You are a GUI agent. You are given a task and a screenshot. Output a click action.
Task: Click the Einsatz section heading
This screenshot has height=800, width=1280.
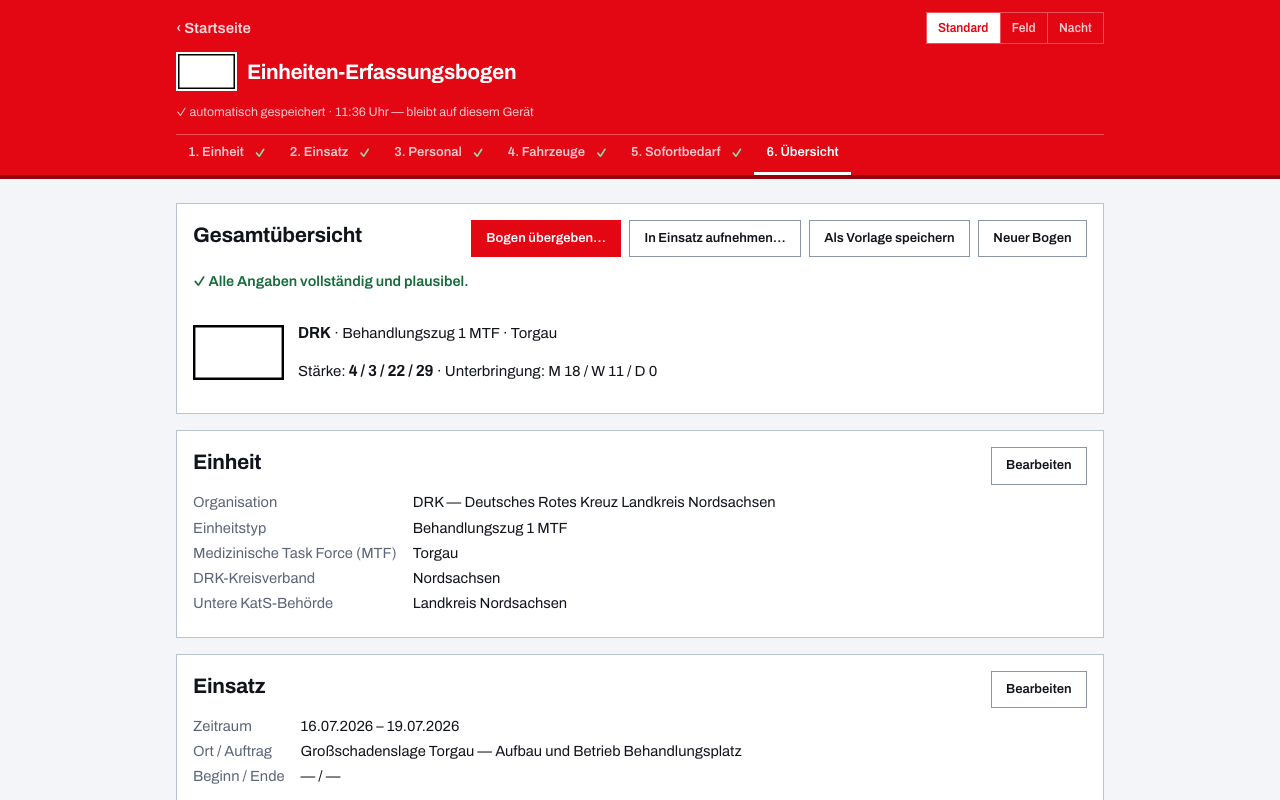point(229,686)
